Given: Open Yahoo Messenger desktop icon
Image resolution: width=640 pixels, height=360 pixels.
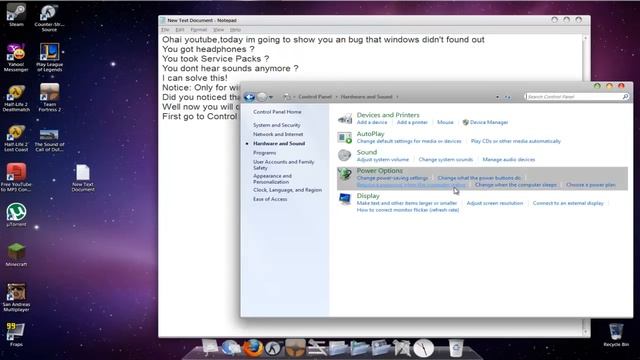Looking at the screenshot, I should tap(16, 58).
